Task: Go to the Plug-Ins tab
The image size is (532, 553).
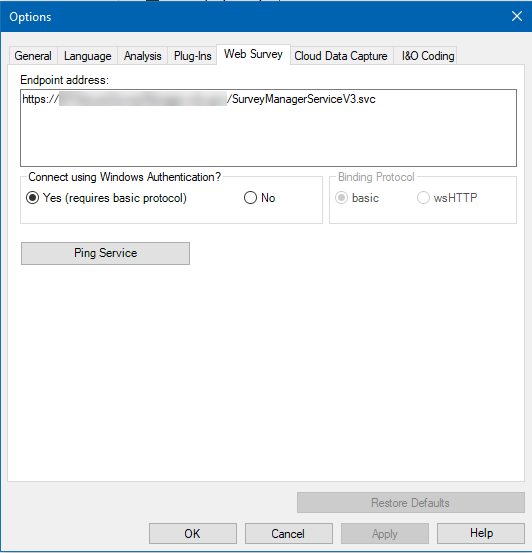Action: (x=192, y=56)
